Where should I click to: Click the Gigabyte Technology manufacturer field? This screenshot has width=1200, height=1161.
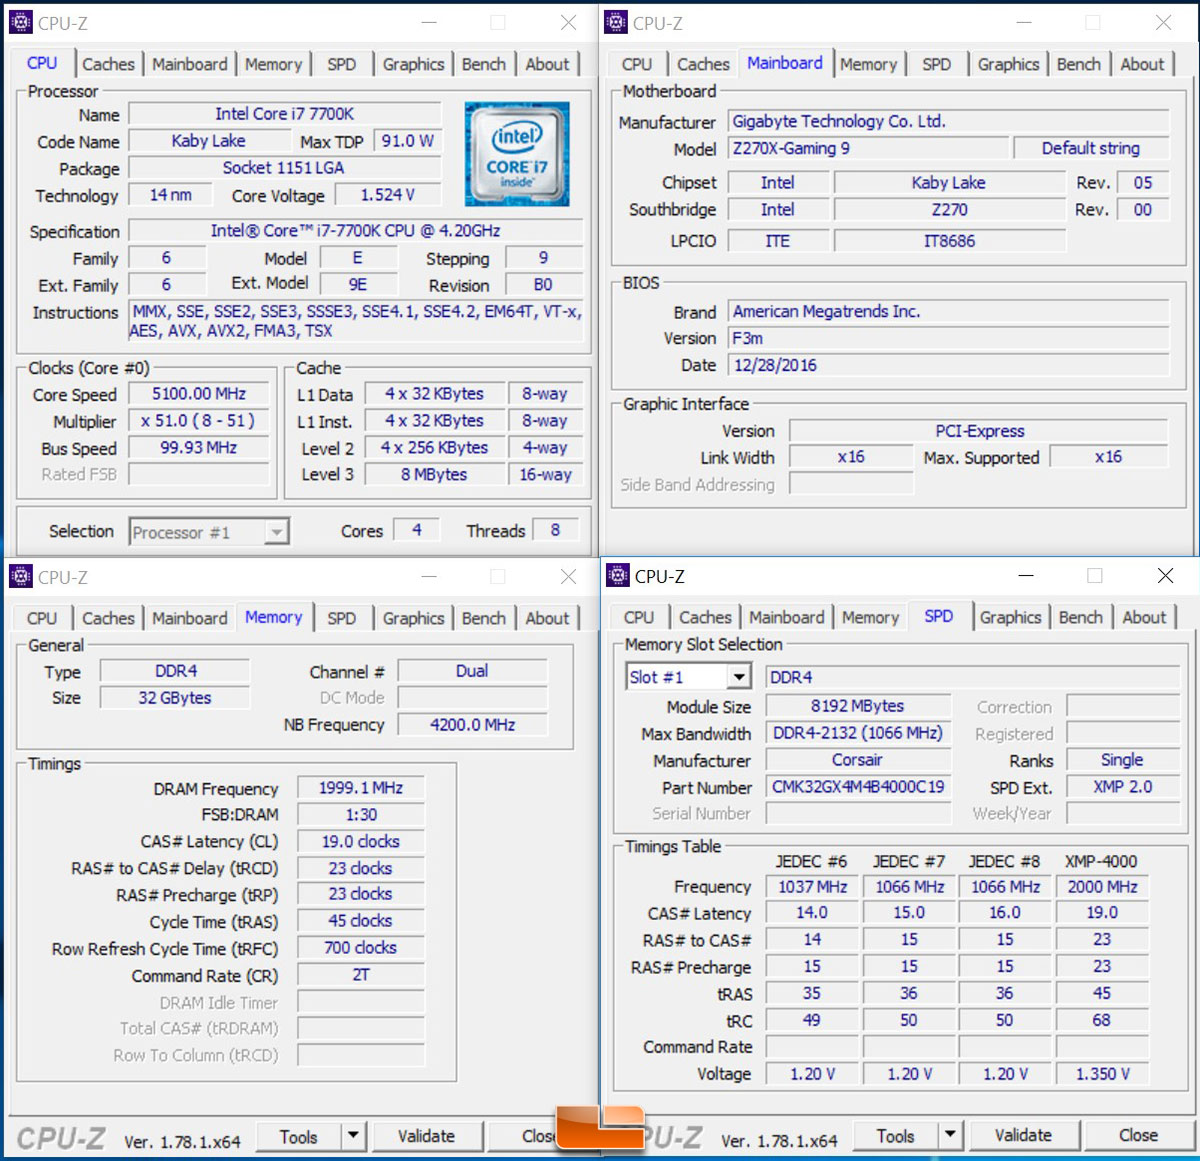948,121
